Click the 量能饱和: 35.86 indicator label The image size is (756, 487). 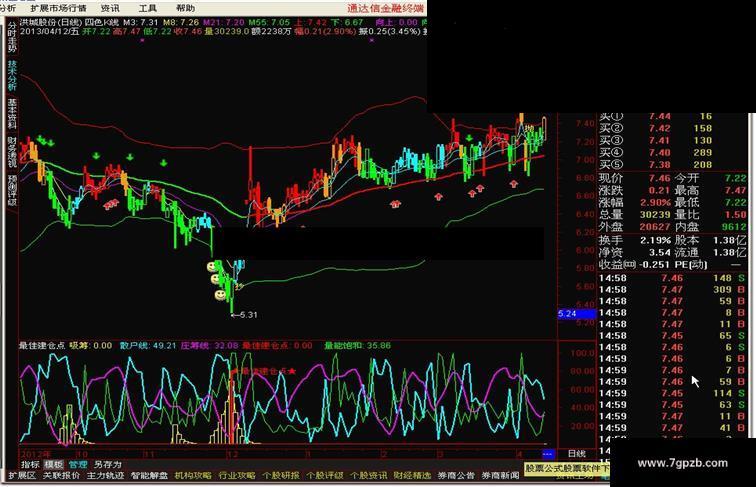pos(357,345)
